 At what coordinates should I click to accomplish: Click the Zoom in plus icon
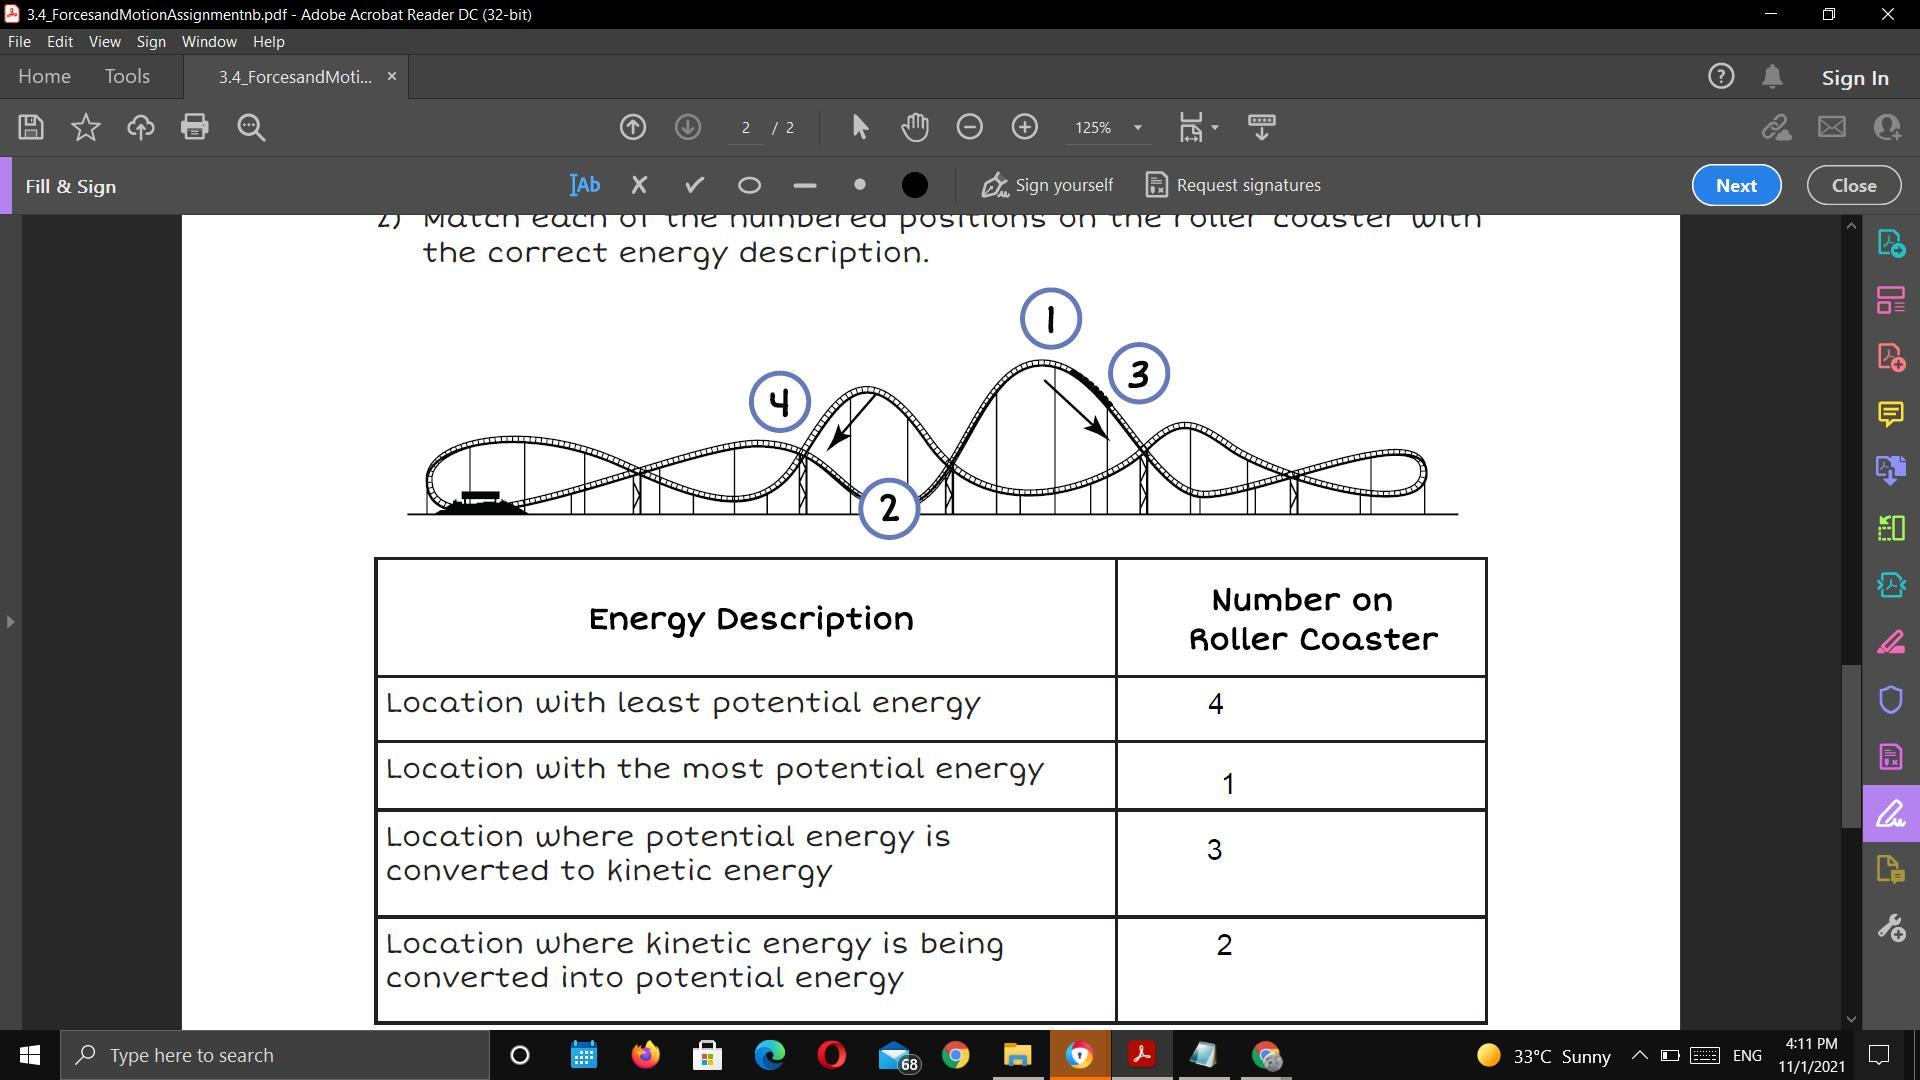click(x=1024, y=127)
